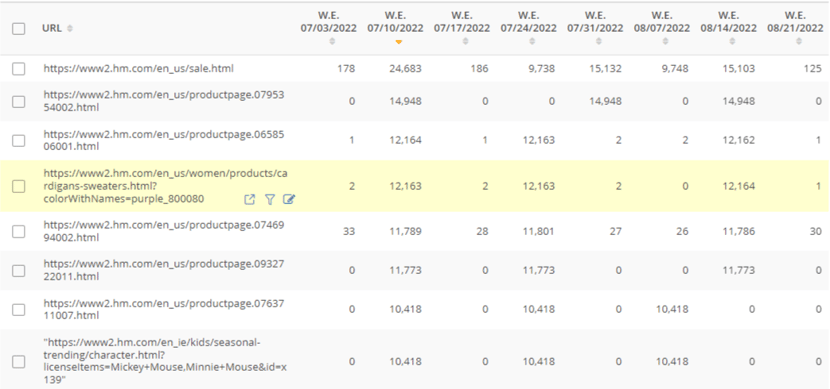830x389 pixels.
Task: Select value 12,162 in productpage.0658506001 row
Action: 739,140
